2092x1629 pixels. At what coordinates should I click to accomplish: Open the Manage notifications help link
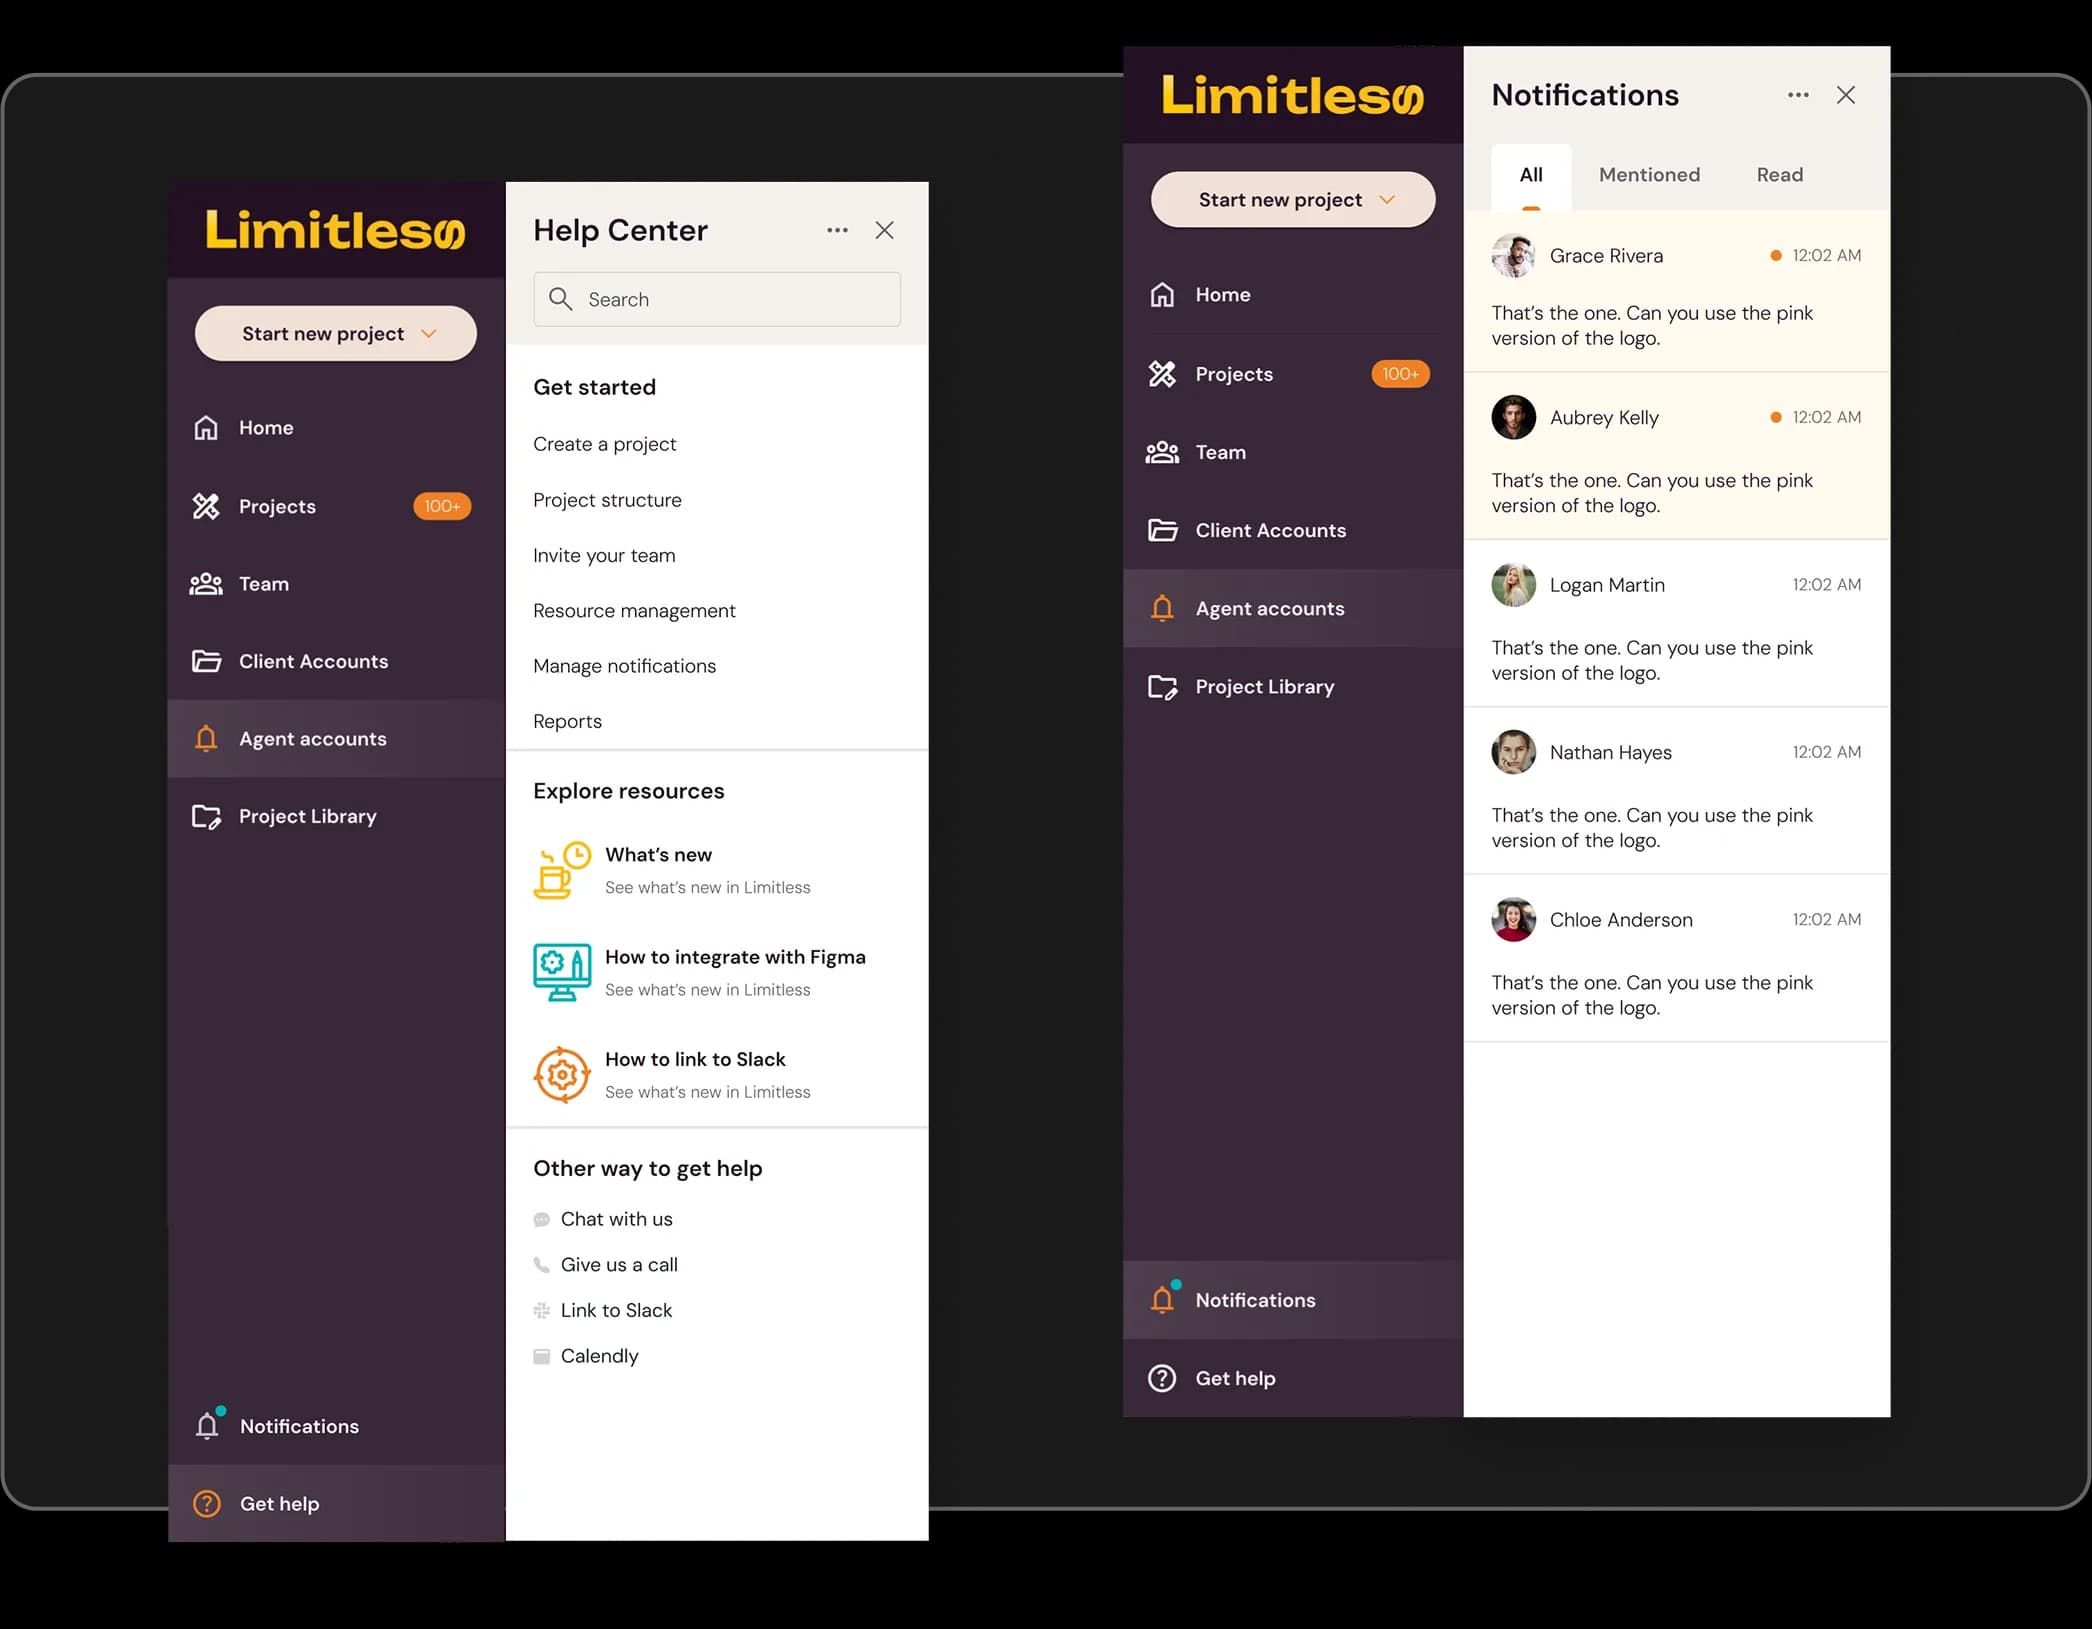pos(624,666)
